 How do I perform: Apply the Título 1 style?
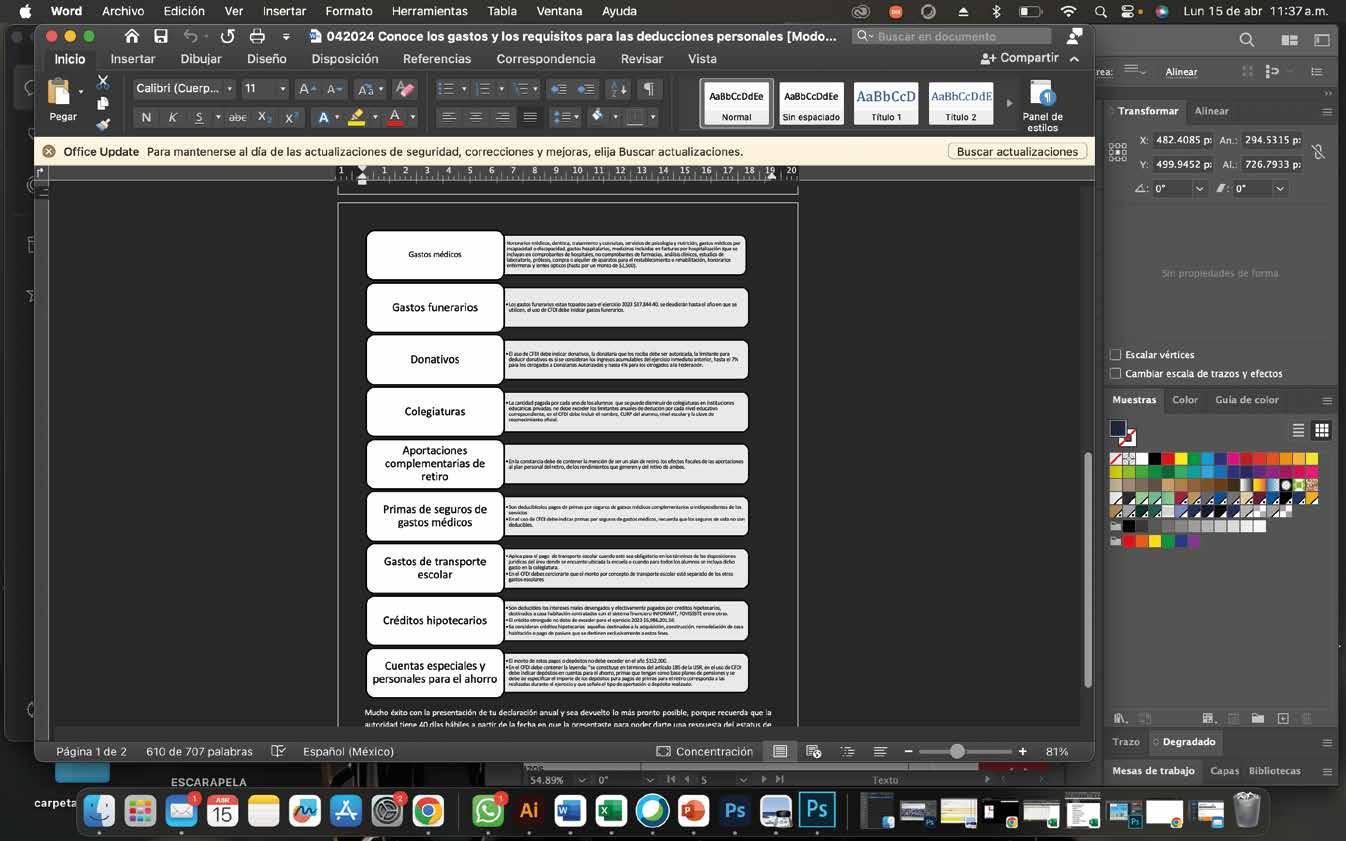[886, 103]
